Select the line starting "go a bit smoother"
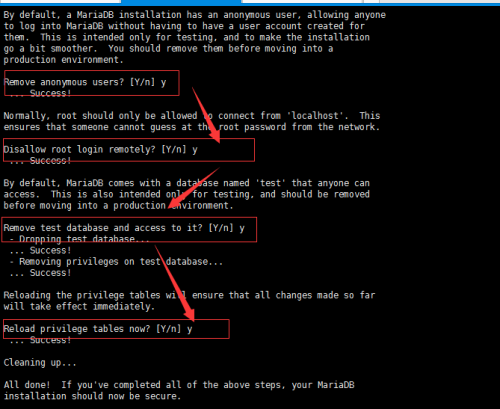 168,49
